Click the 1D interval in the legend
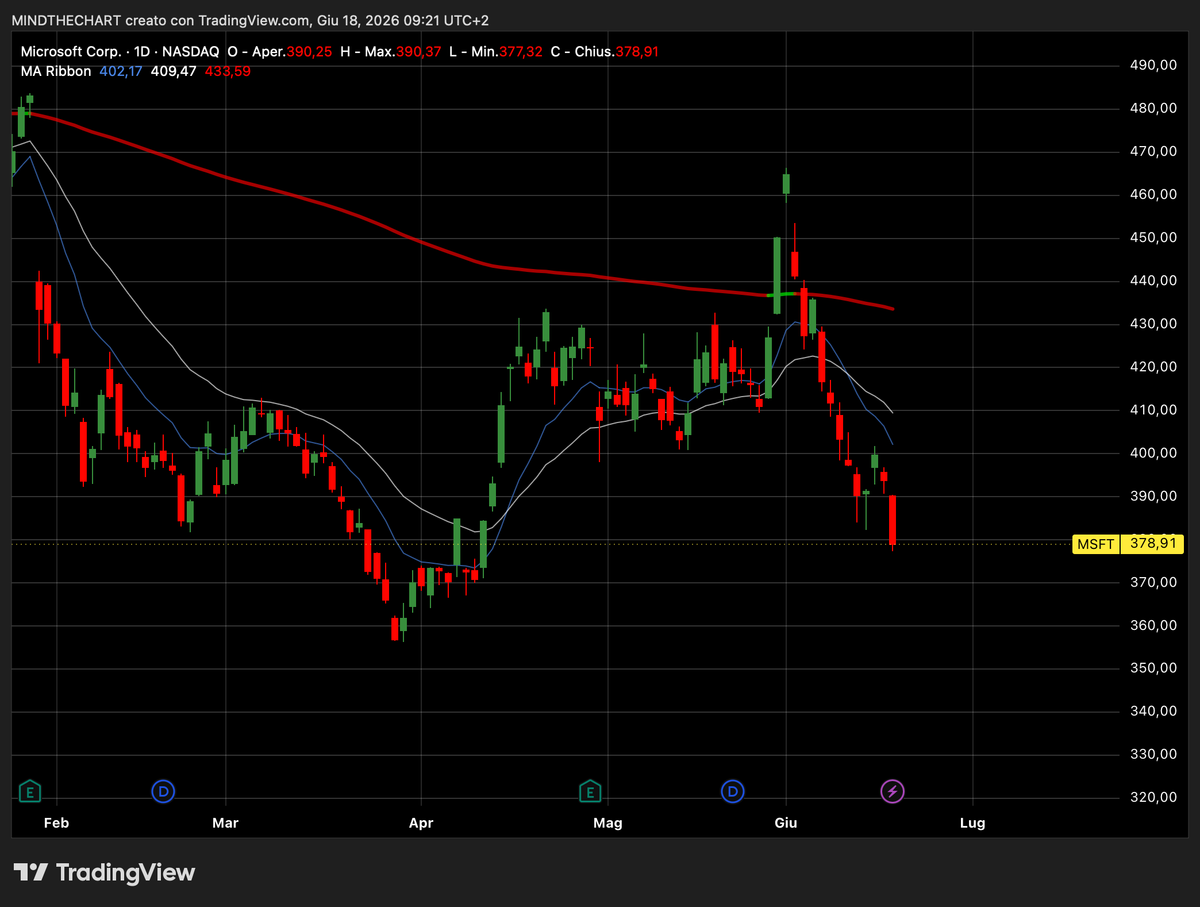Viewport: 1200px width, 907px height. pyautogui.click(x=143, y=52)
